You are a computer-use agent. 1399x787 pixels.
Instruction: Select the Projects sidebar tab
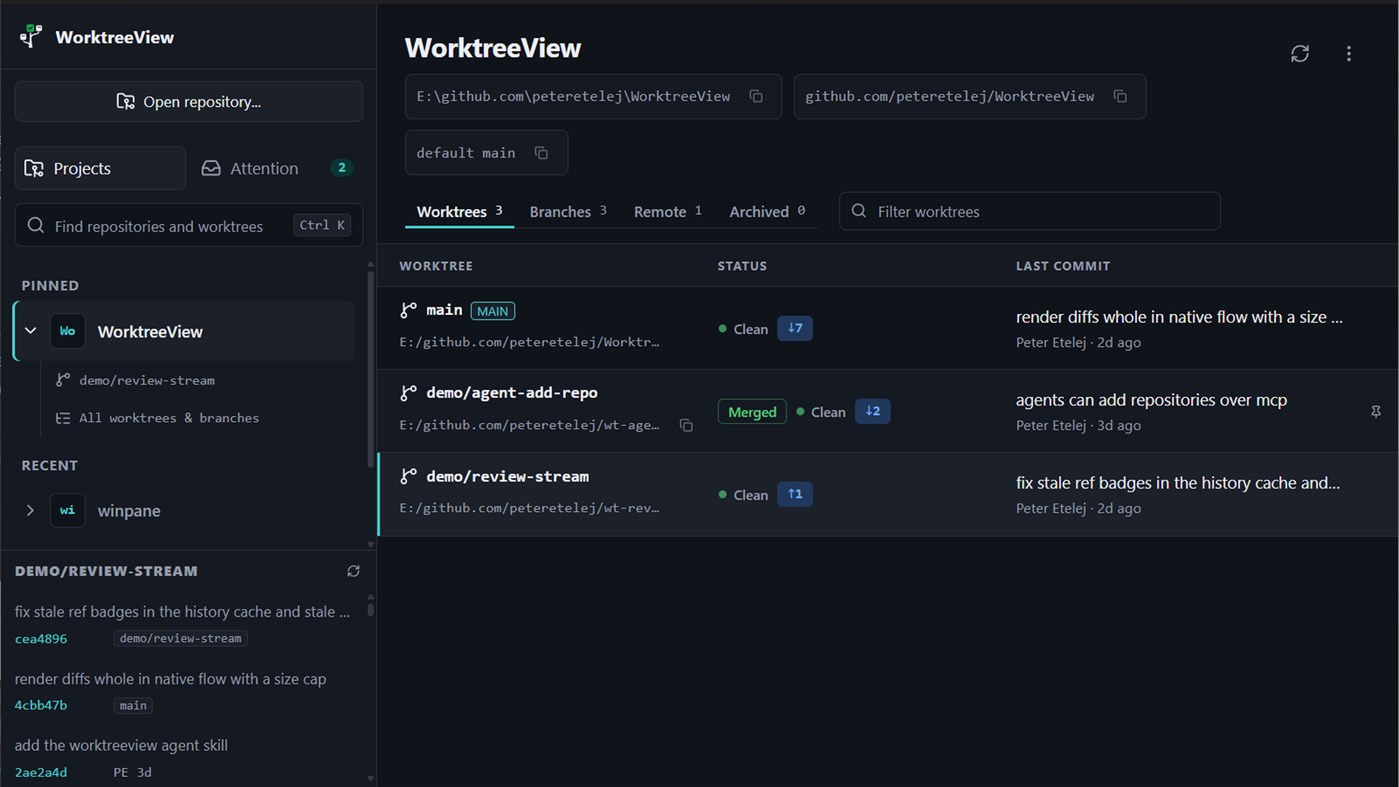(x=100, y=168)
